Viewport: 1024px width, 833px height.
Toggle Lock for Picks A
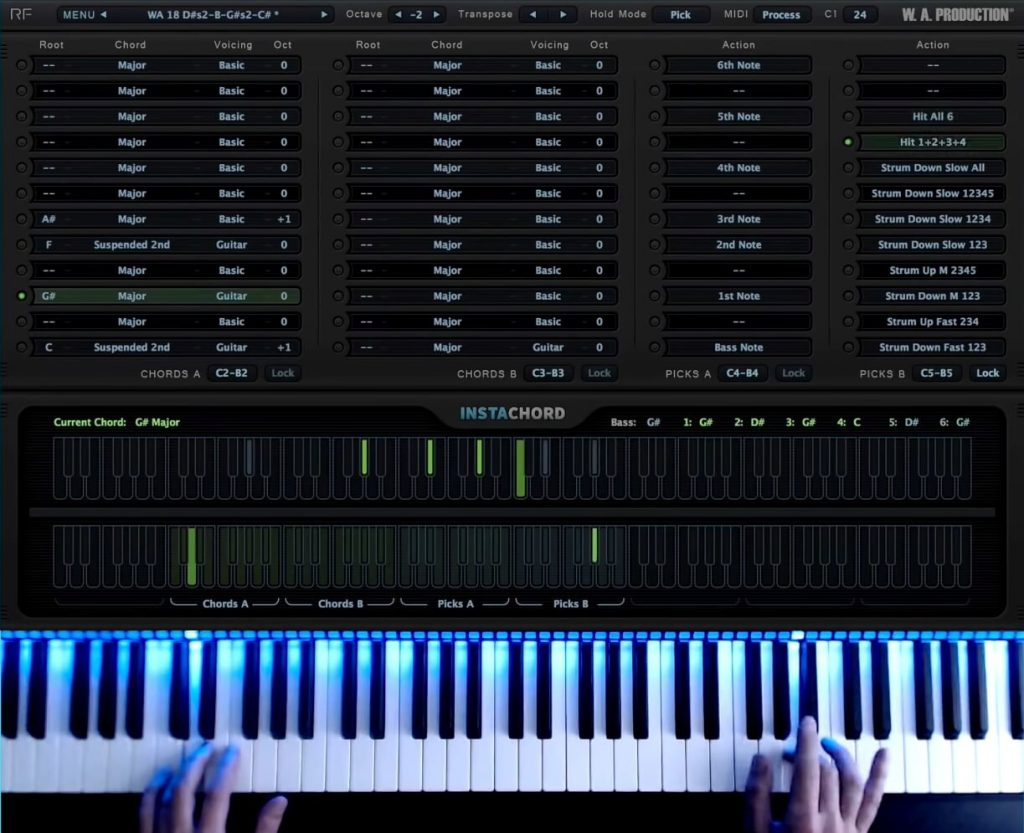[x=793, y=373]
